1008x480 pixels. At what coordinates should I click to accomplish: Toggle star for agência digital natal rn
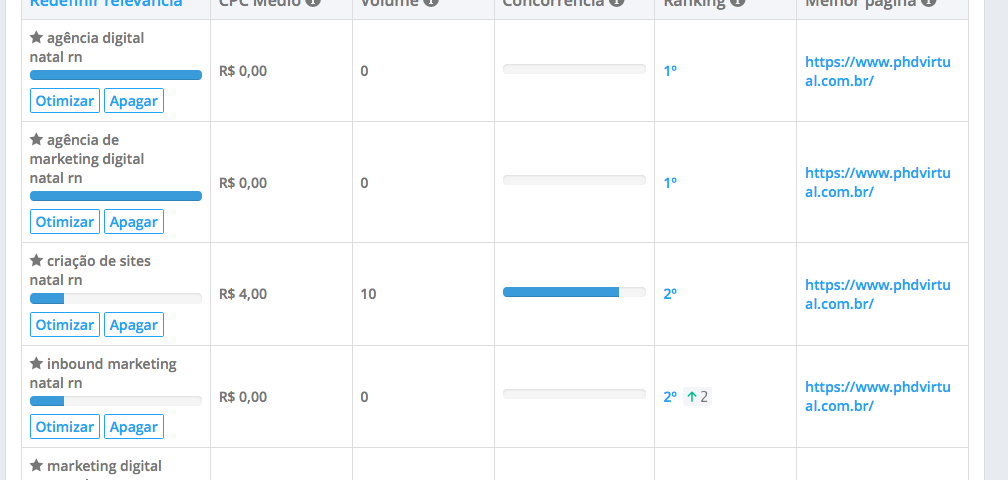click(x=36, y=38)
